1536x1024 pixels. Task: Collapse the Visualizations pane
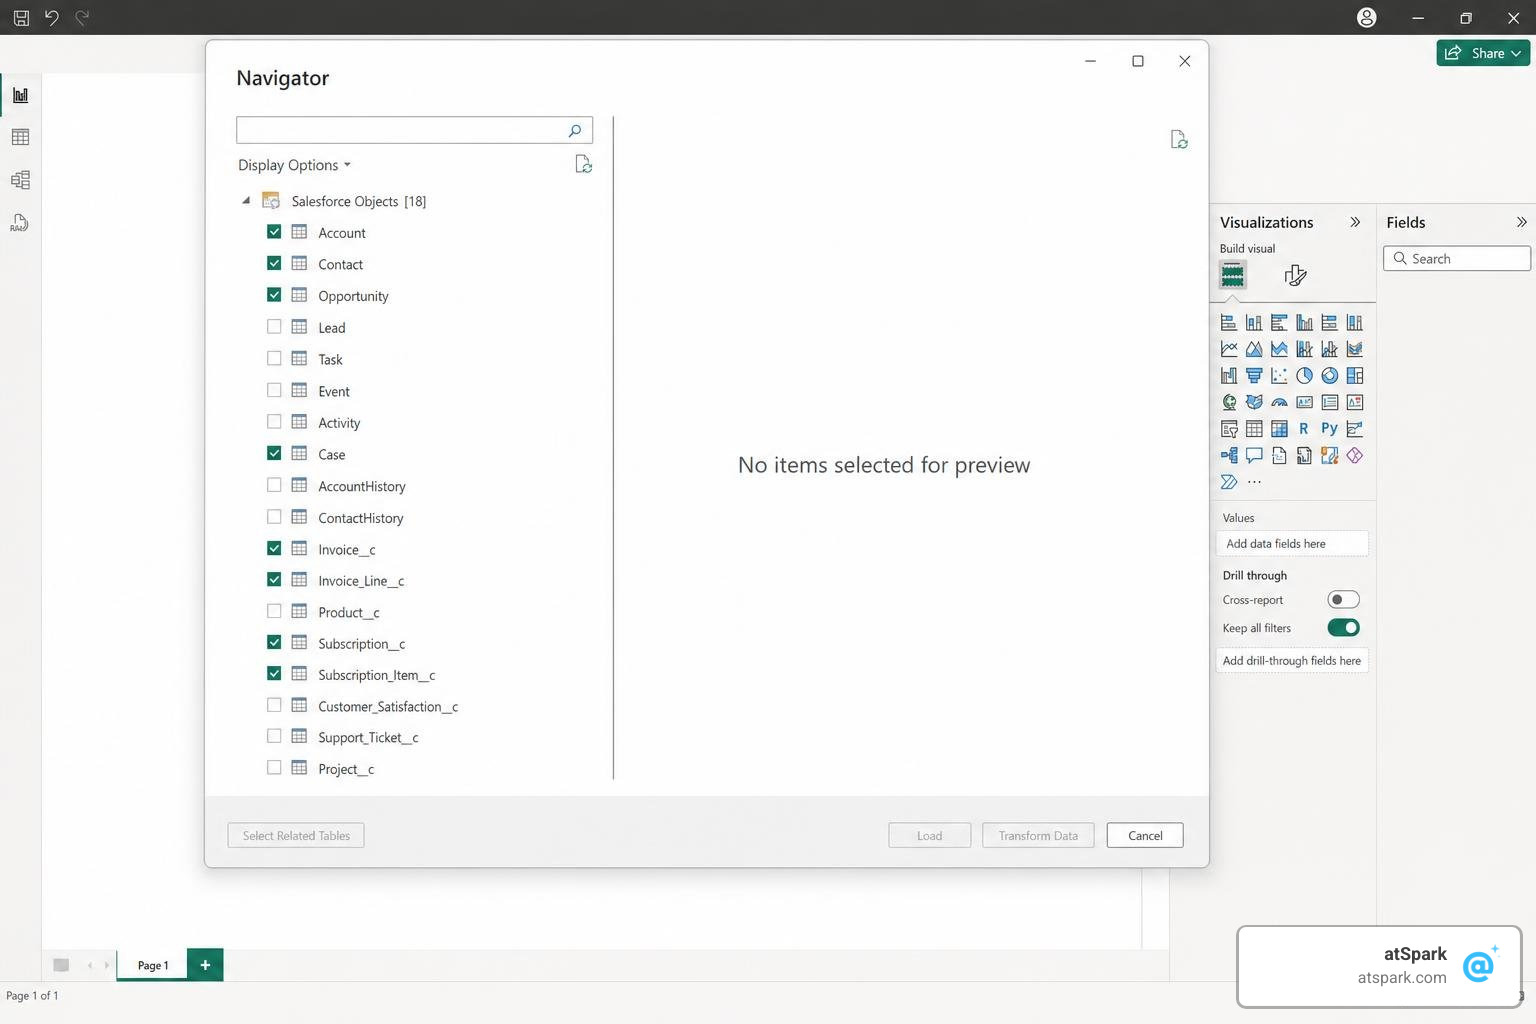(x=1355, y=222)
